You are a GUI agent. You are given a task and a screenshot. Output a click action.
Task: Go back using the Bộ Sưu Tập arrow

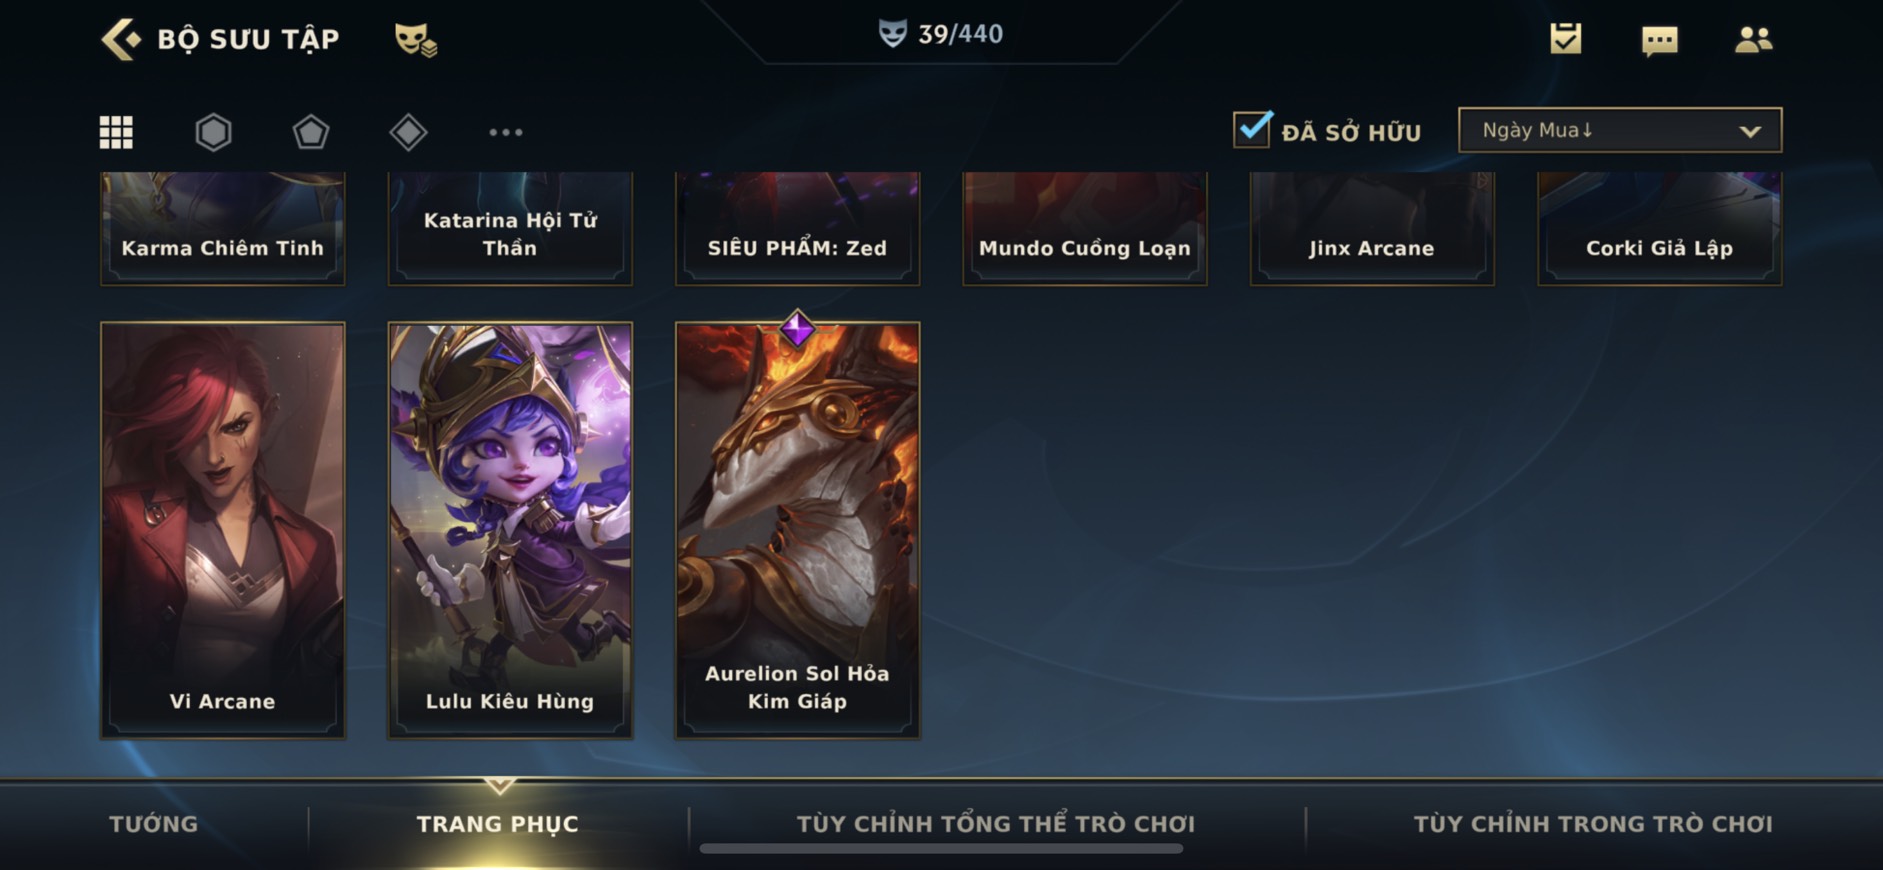pyautogui.click(x=122, y=39)
